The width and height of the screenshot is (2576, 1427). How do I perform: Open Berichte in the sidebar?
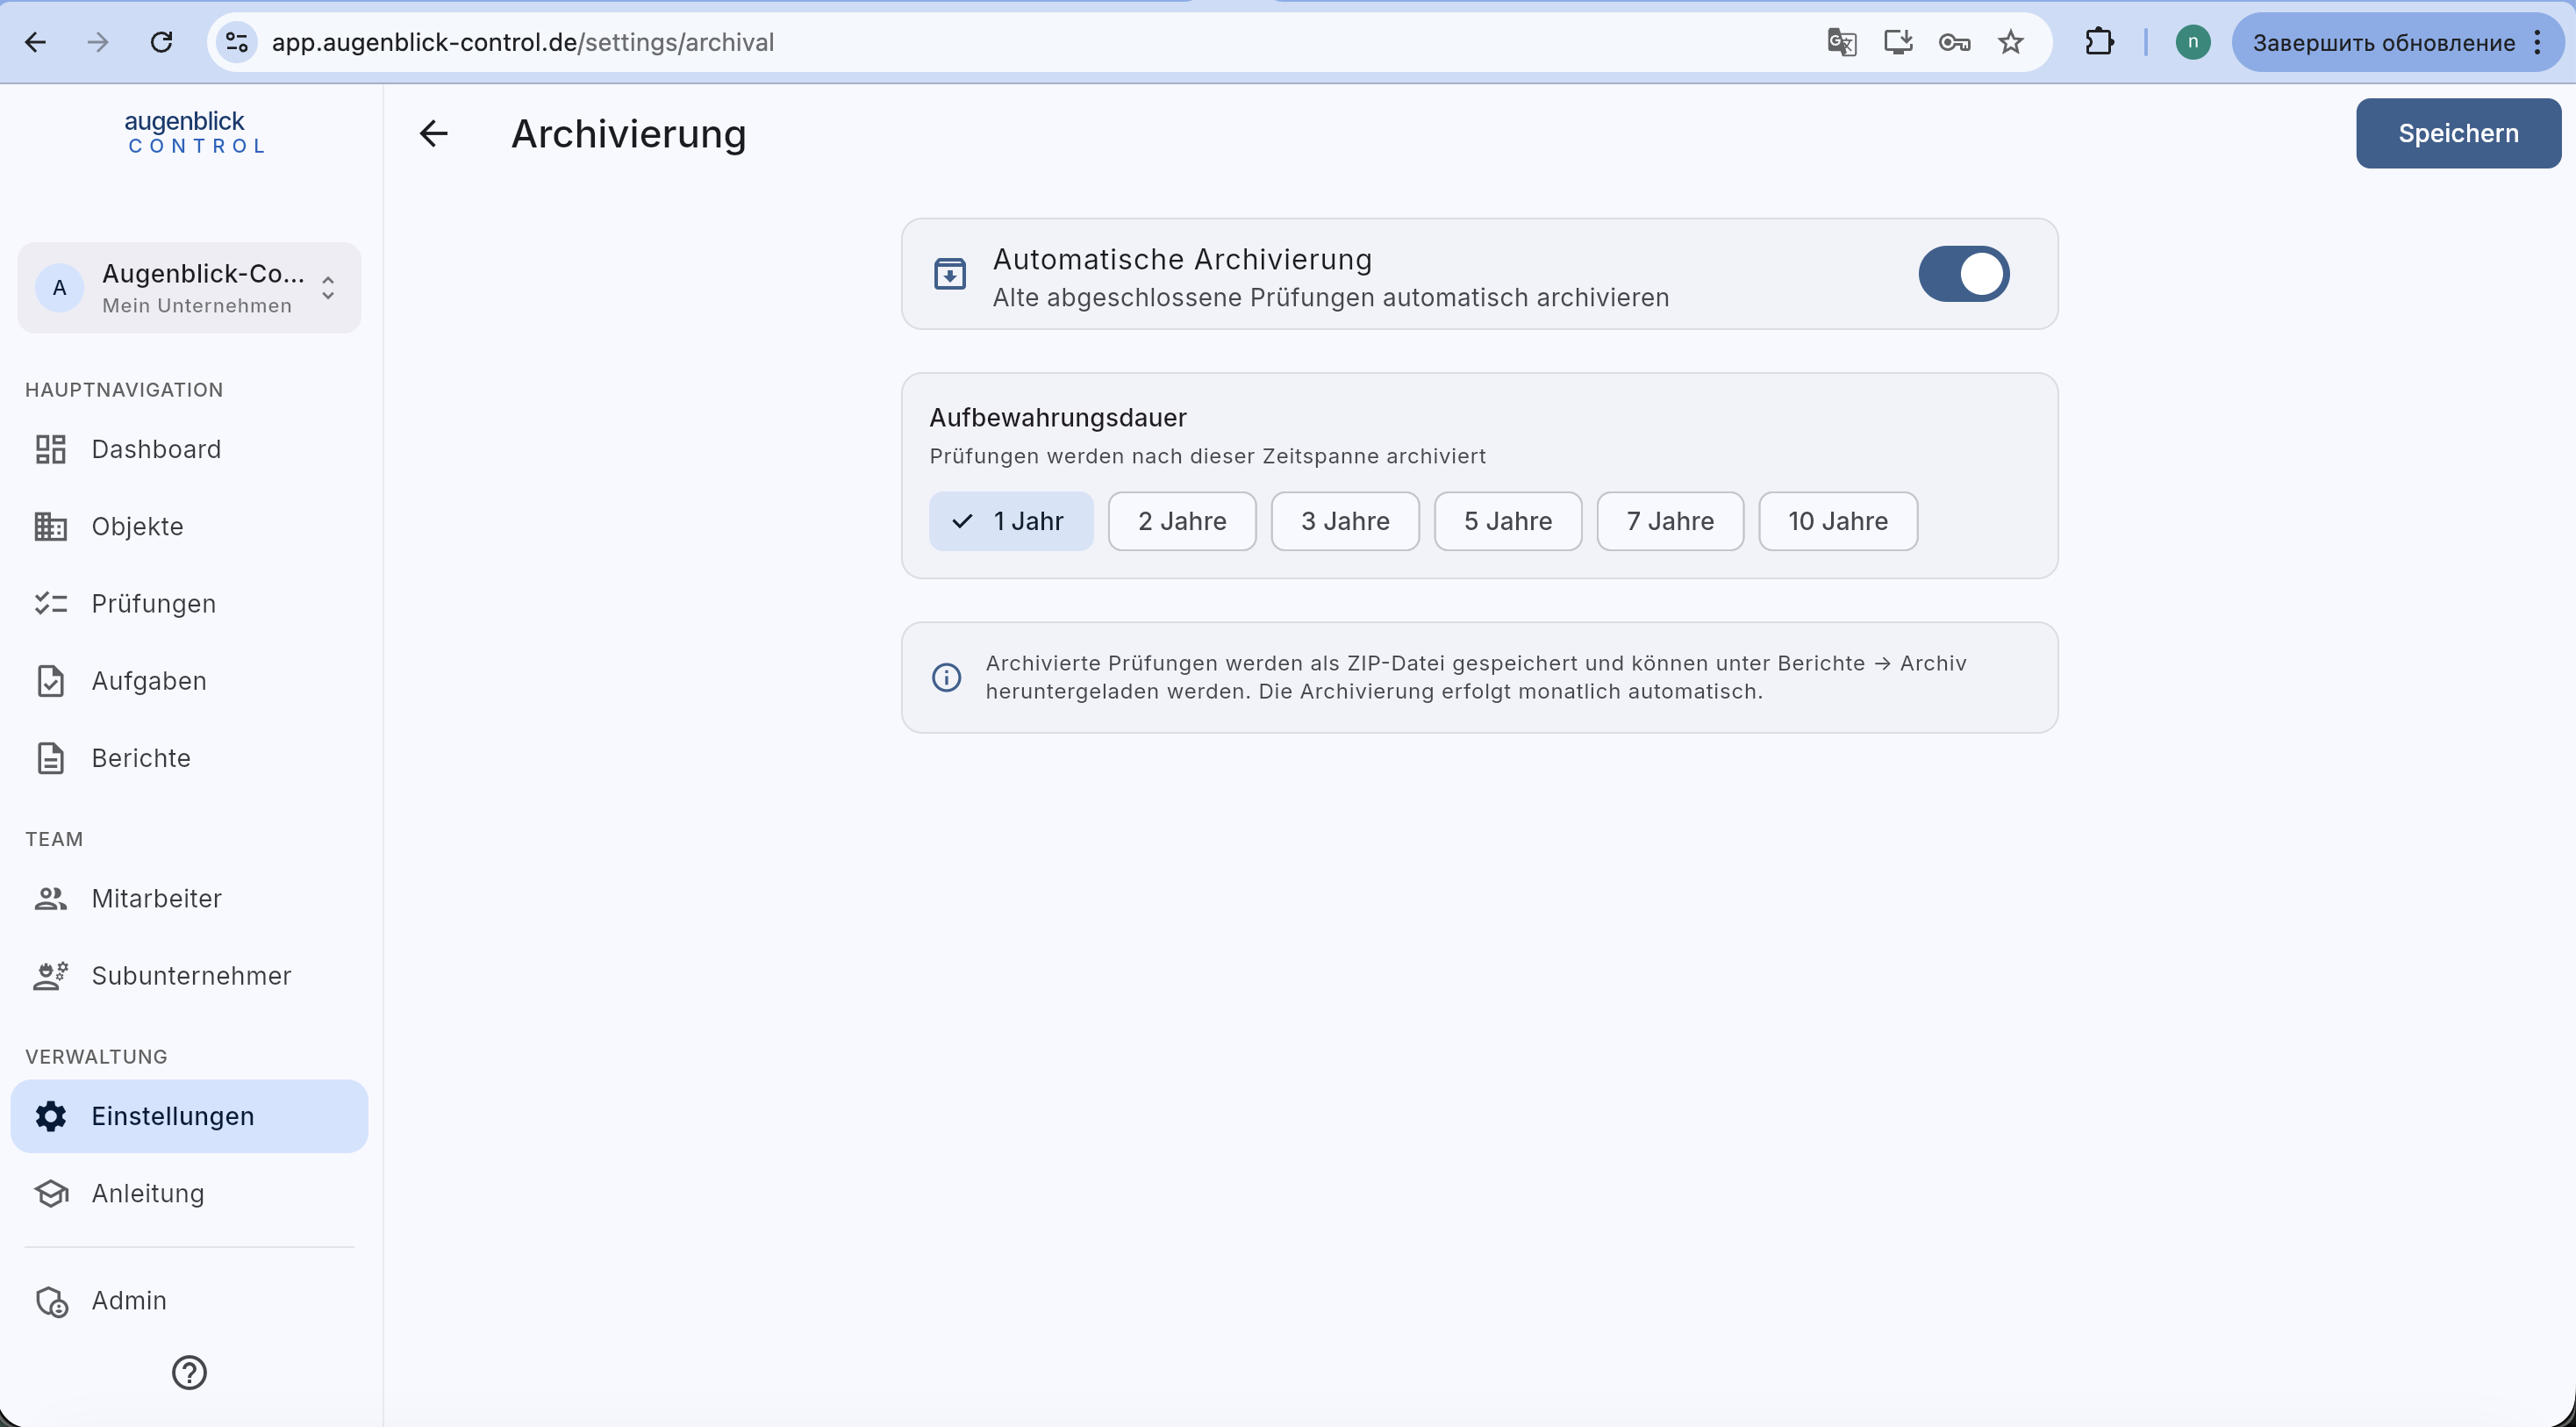189,758
